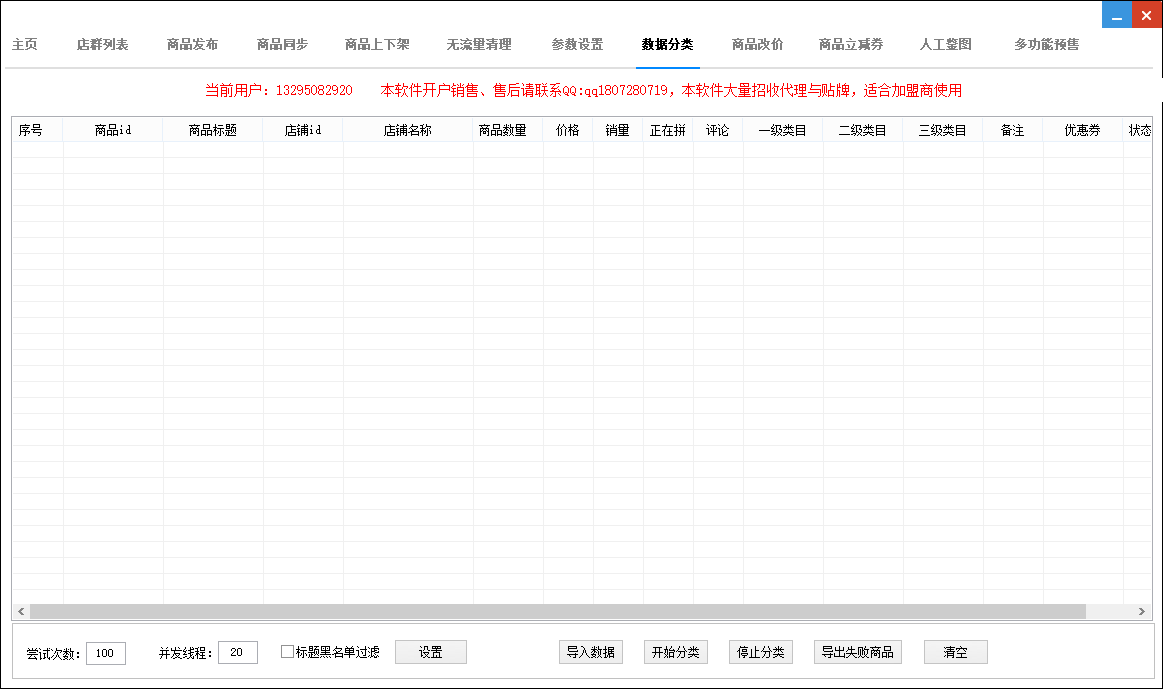This screenshot has height=689, width=1163.
Task: Click the 导入数据 button
Action: coord(591,652)
